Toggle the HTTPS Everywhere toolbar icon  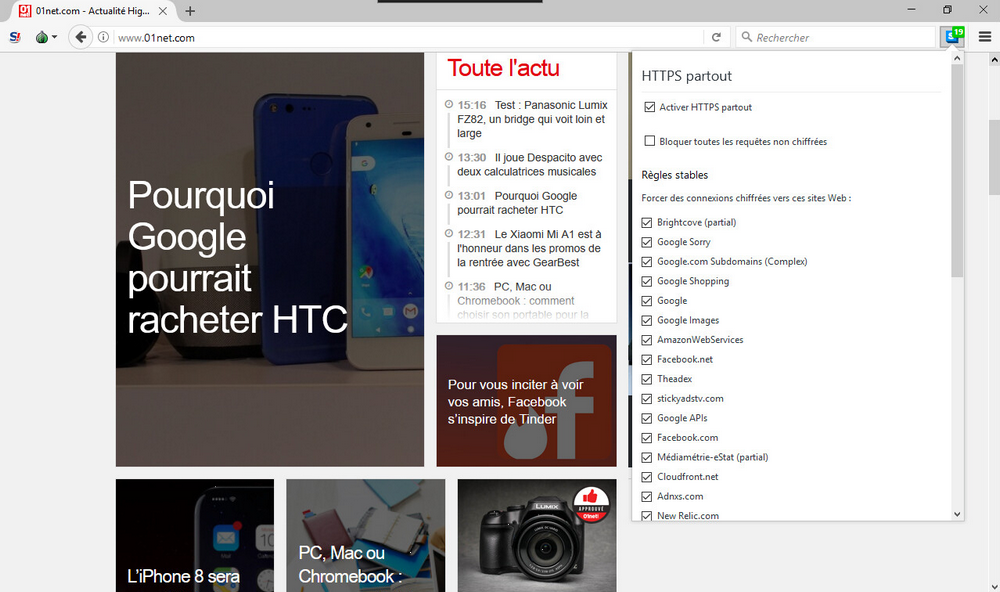(952, 36)
